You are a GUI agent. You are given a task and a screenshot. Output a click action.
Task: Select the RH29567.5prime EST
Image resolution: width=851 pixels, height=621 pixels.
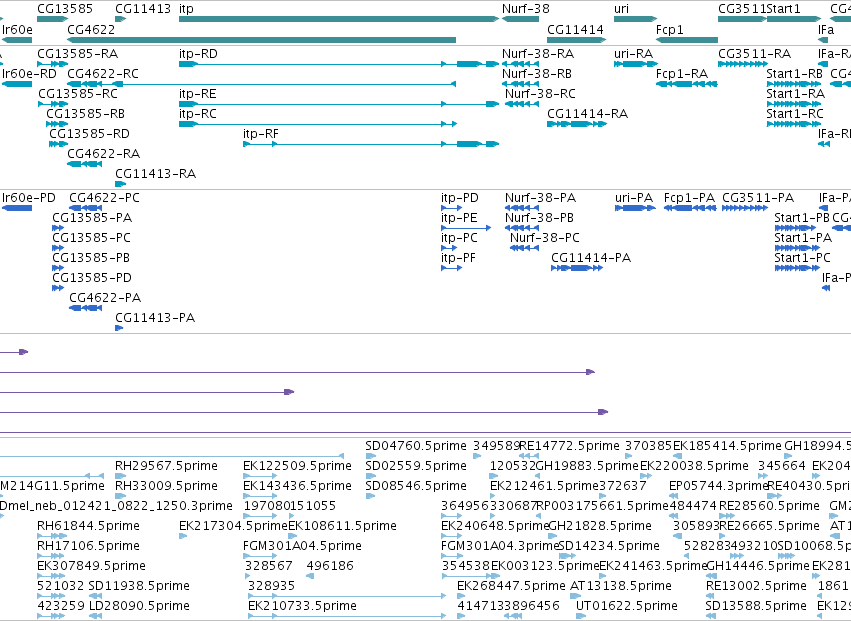(x=120, y=476)
